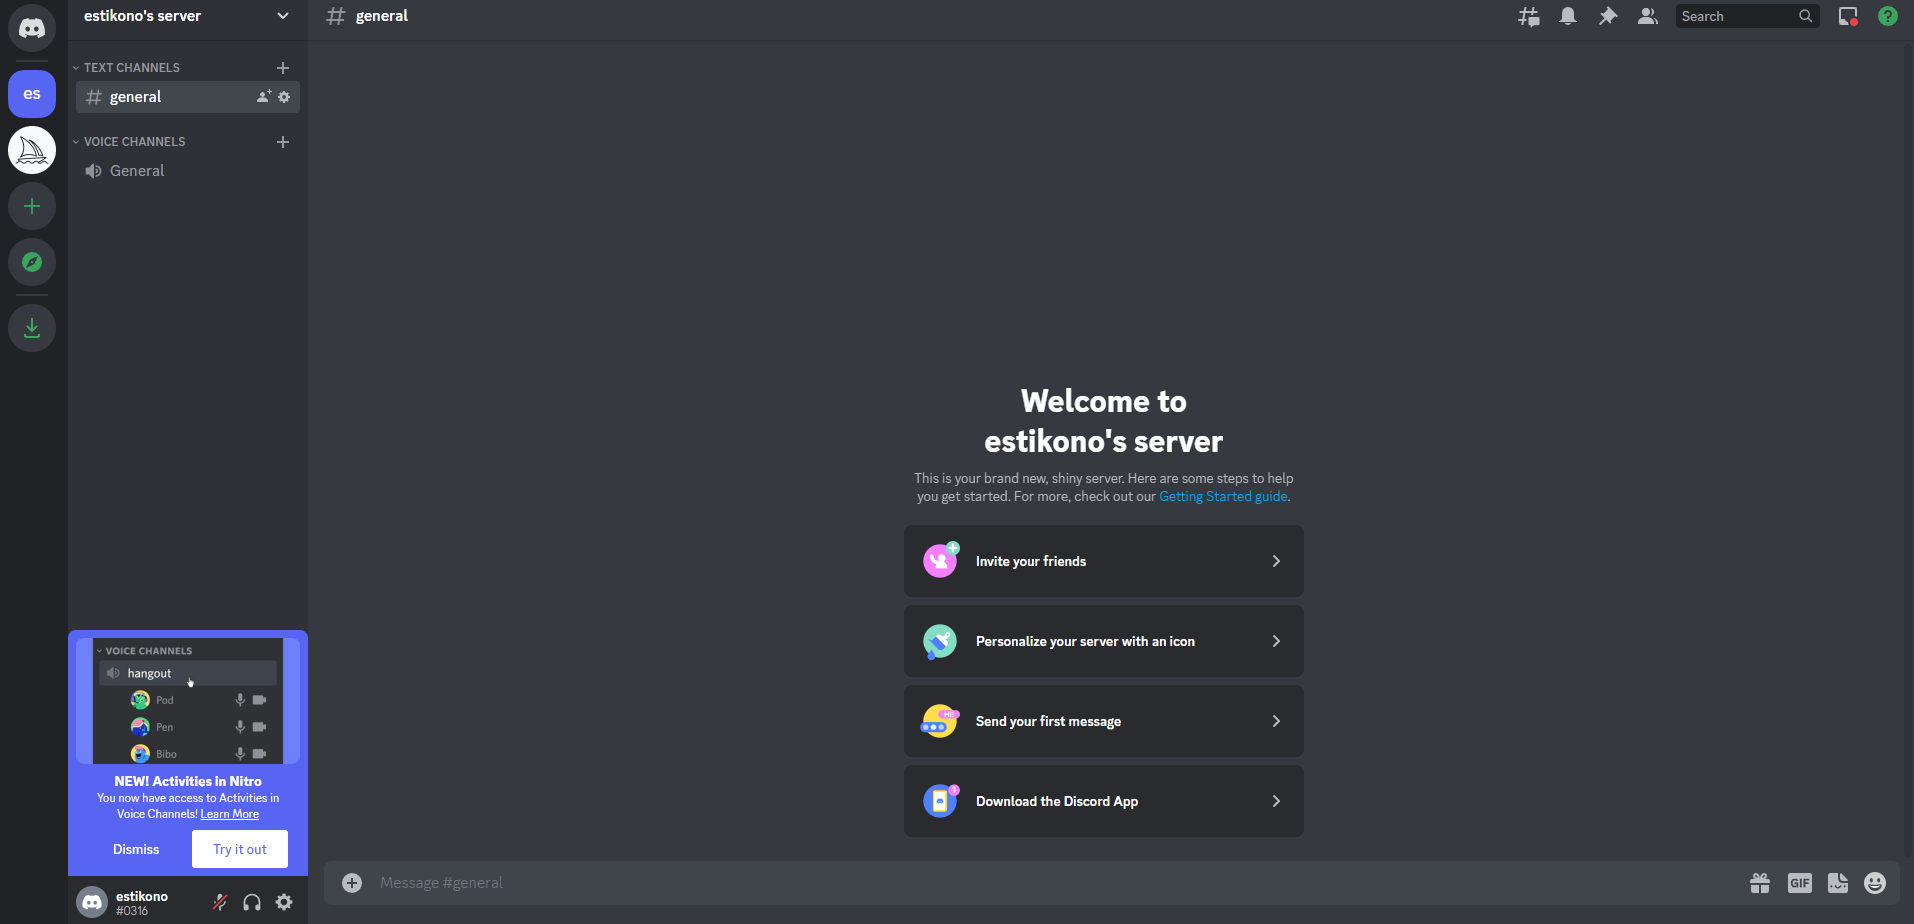Image resolution: width=1914 pixels, height=924 pixels.
Task: Click the Activities promo preview image
Action: click(x=188, y=700)
